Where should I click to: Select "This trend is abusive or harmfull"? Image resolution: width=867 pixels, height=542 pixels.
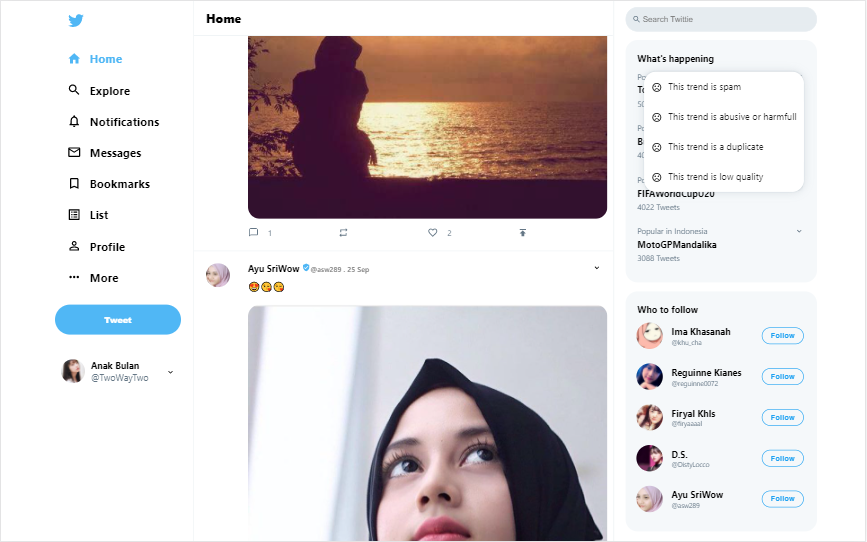pos(724,117)
